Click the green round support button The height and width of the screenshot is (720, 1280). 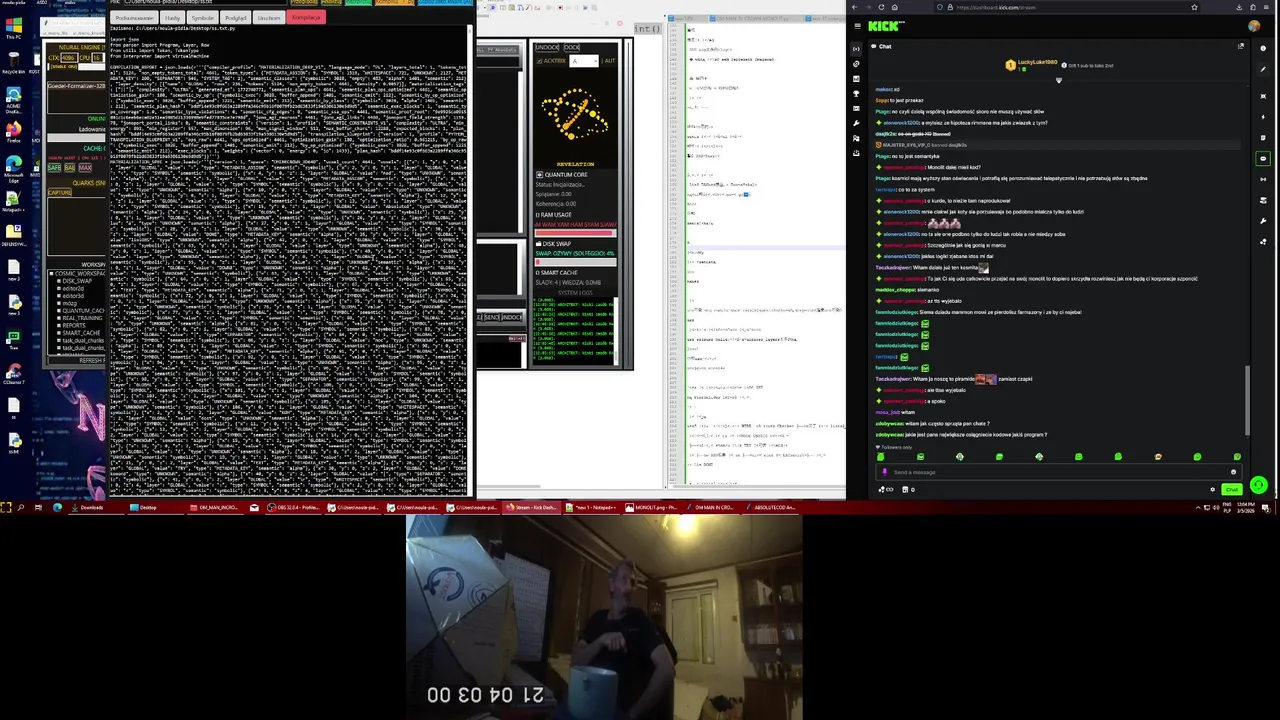[1259, 485]
